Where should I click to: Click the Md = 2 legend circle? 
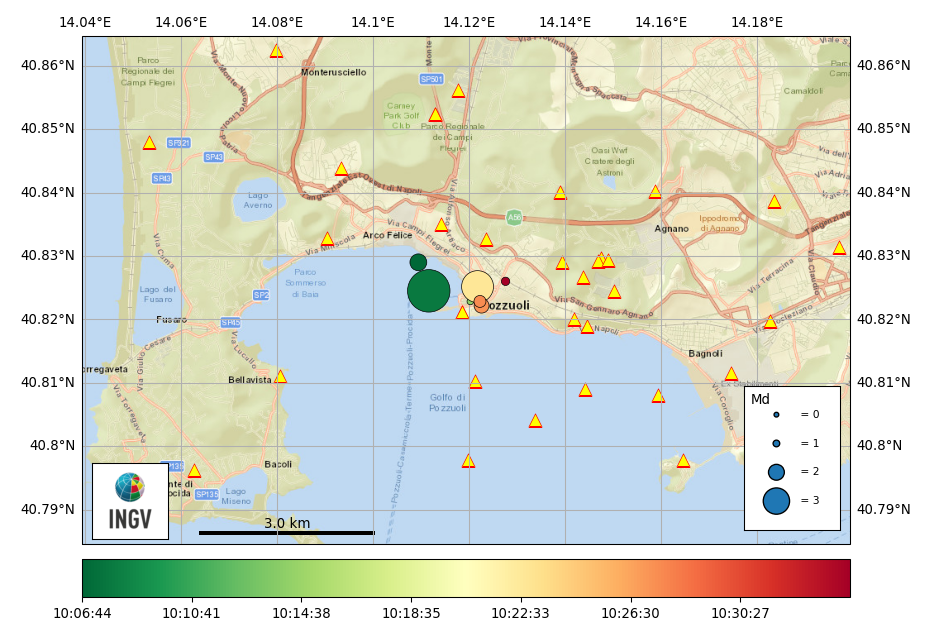776,472
